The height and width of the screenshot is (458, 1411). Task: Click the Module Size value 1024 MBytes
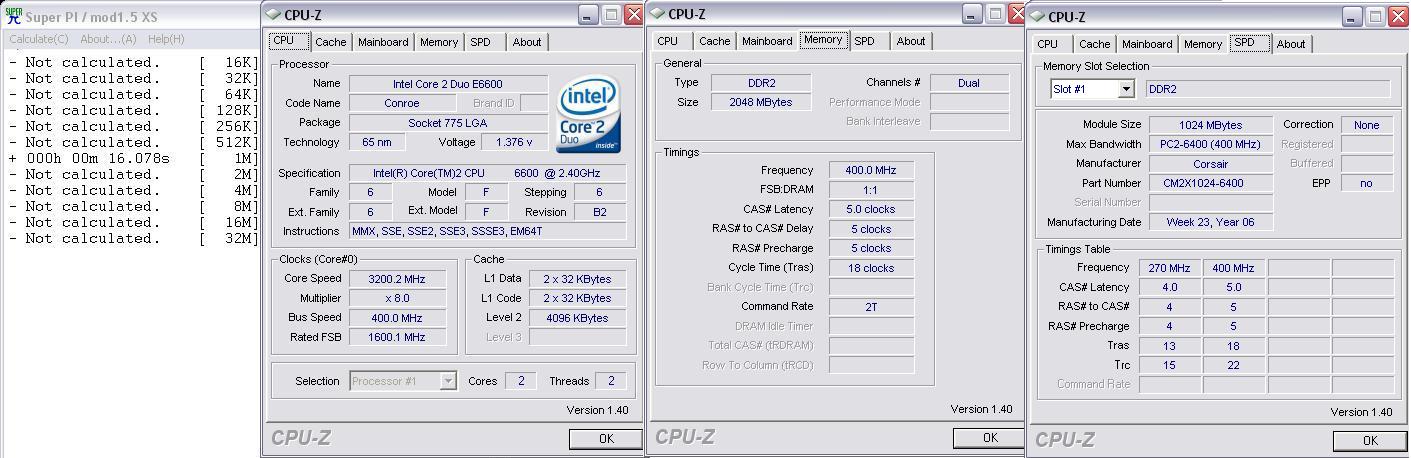tap(1211, 125)
